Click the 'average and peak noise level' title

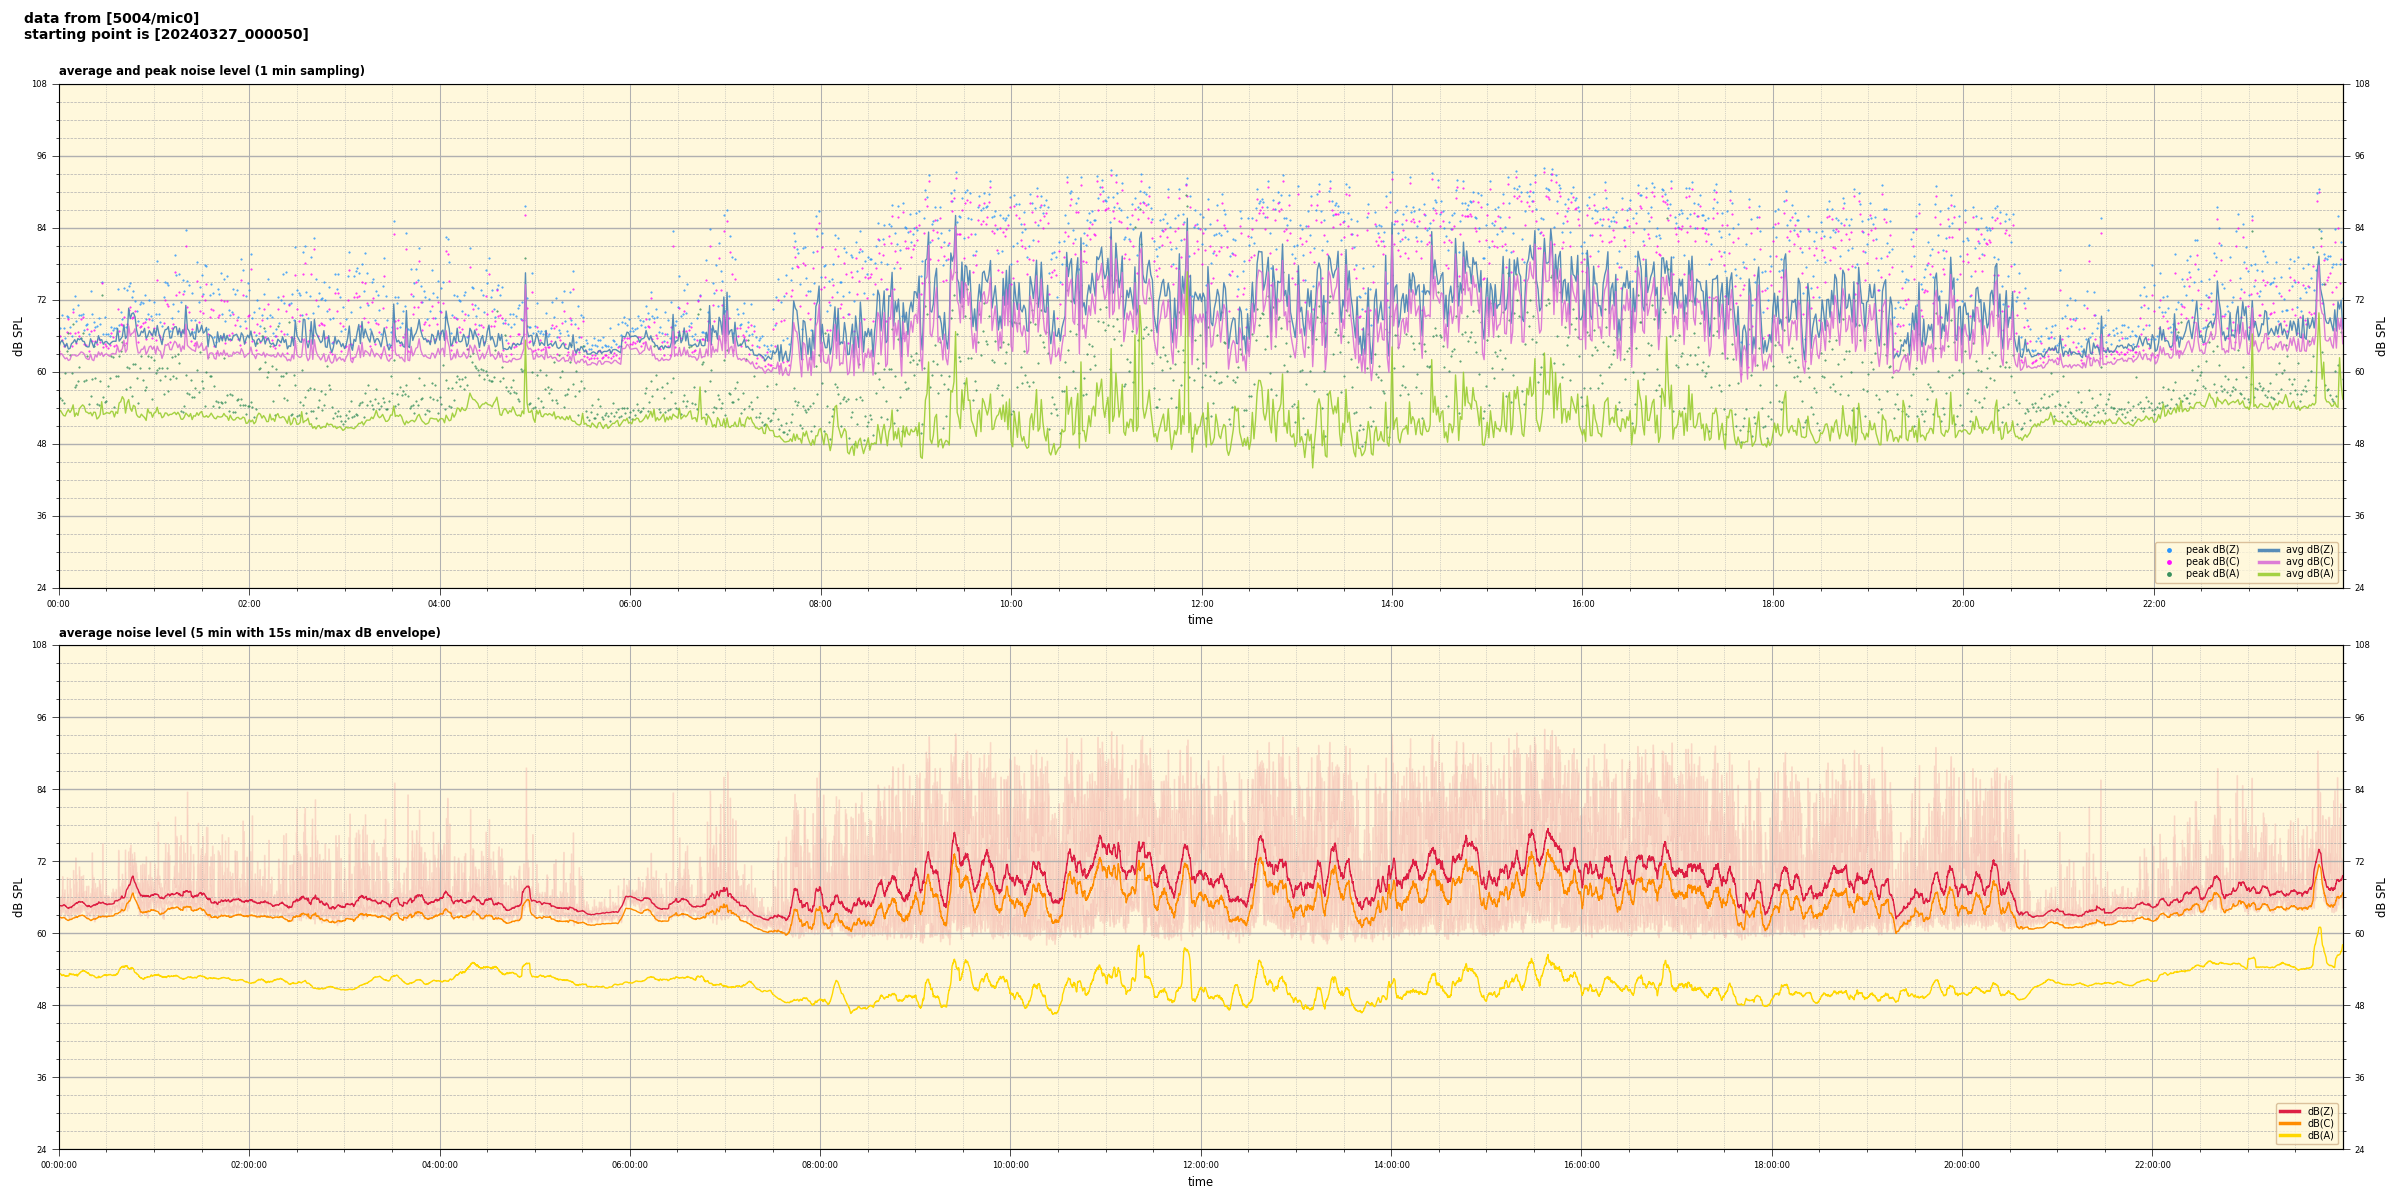(211, 71)
